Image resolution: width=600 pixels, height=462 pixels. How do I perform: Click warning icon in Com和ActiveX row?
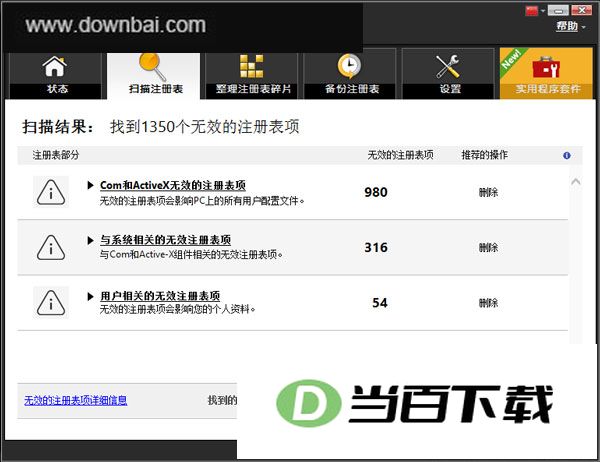click(51, 192)
